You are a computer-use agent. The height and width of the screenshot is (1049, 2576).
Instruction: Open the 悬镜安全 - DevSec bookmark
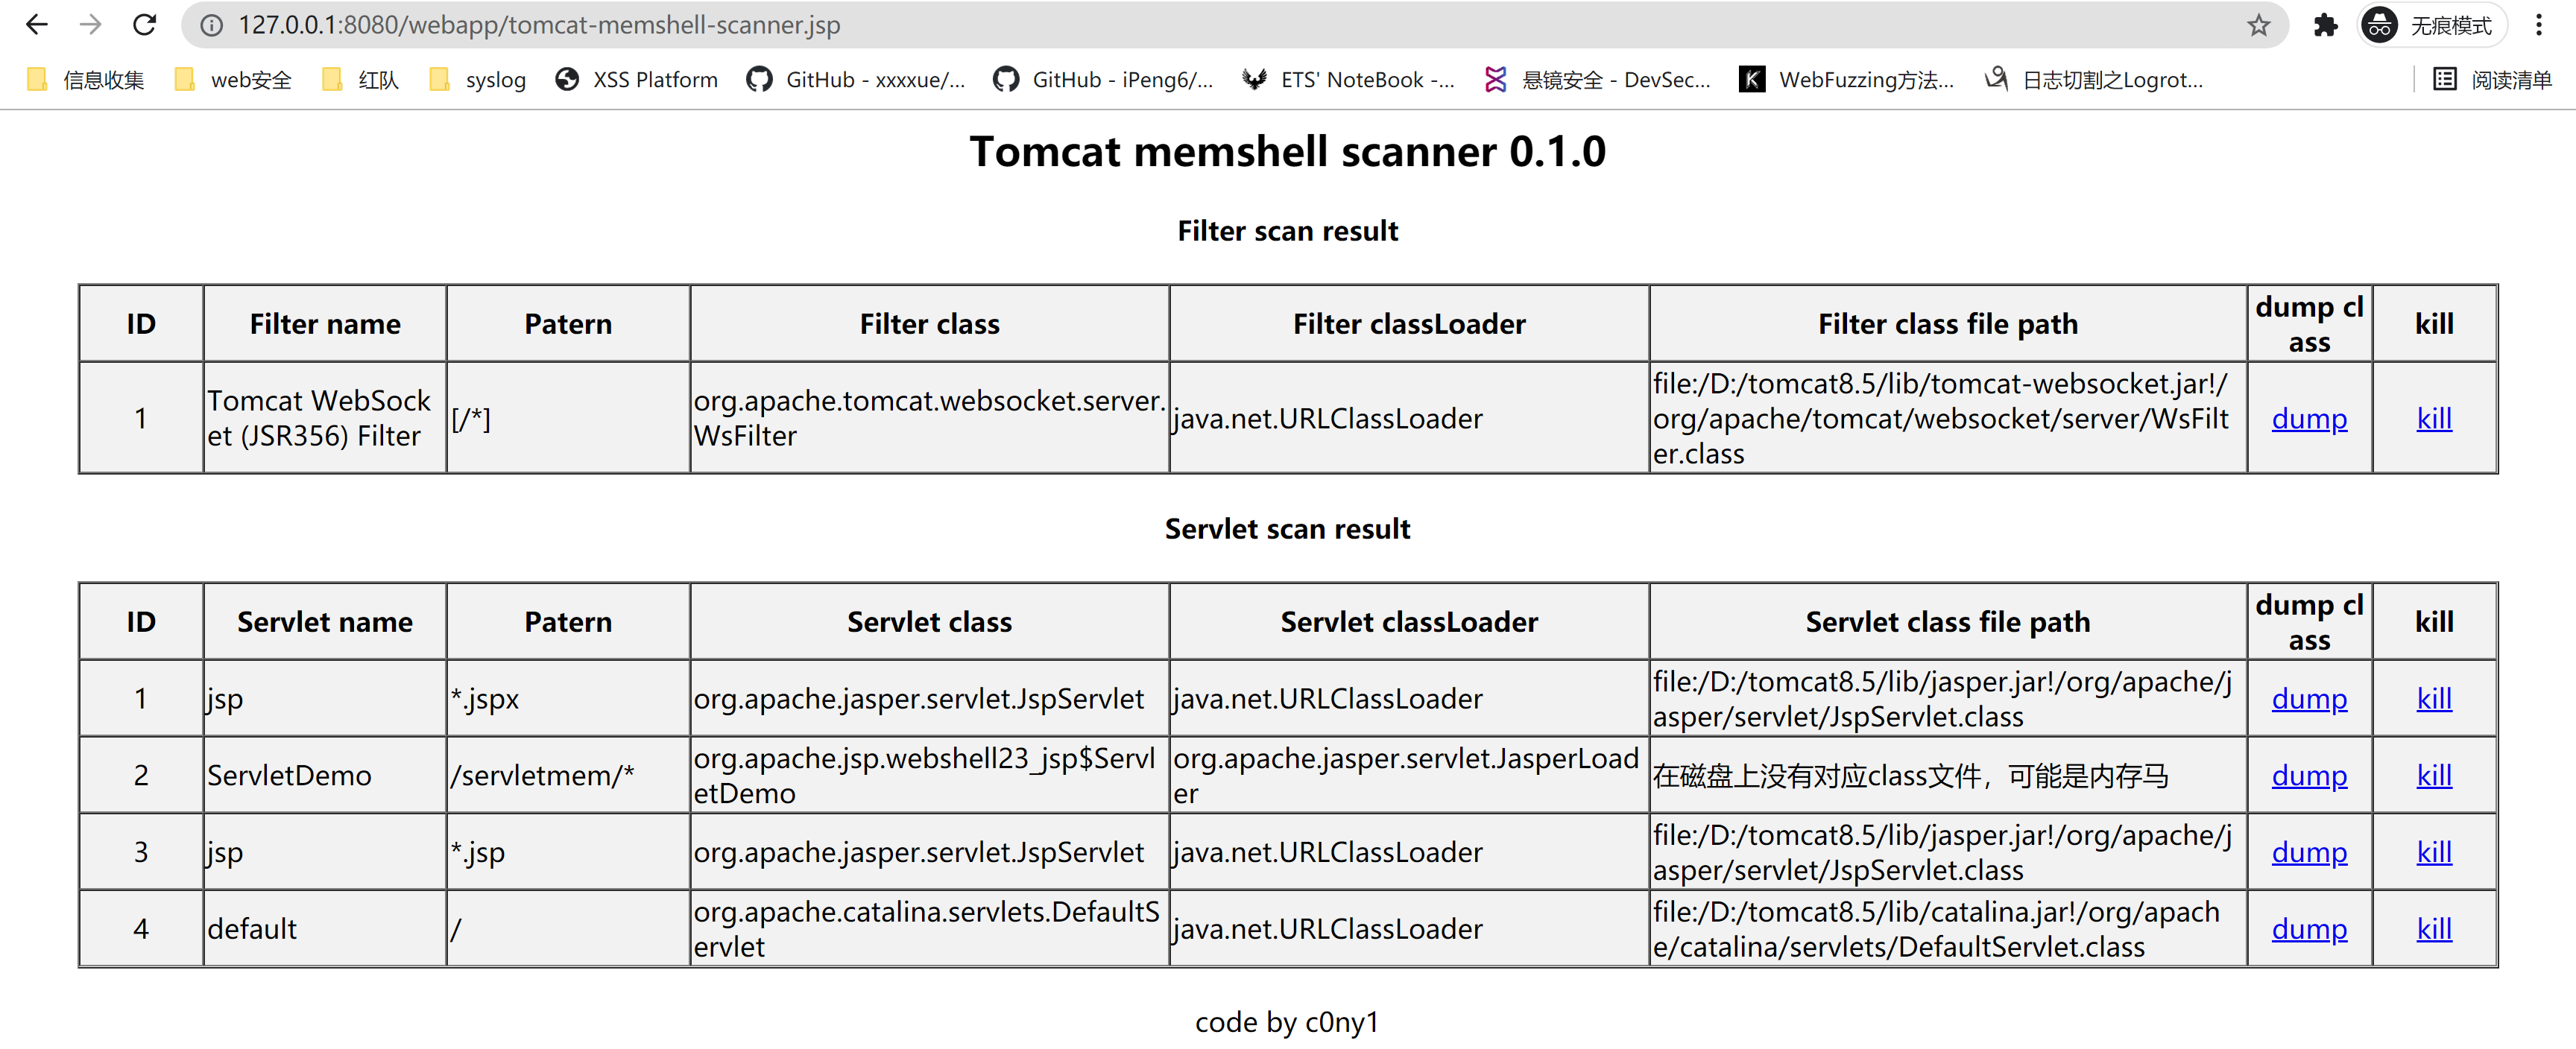[1599, 80]
